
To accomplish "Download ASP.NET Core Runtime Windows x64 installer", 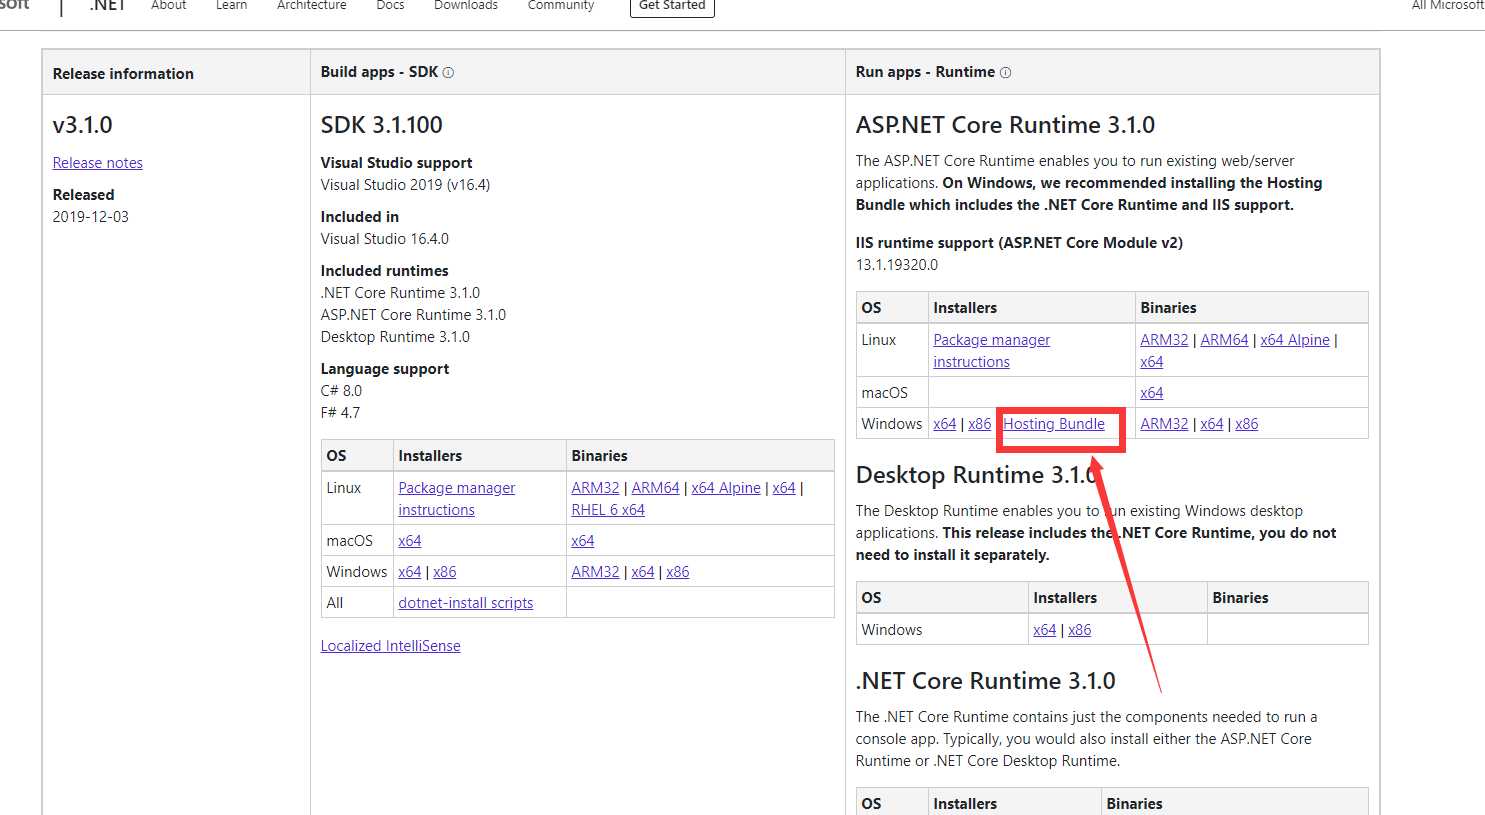I will point(945,424).
